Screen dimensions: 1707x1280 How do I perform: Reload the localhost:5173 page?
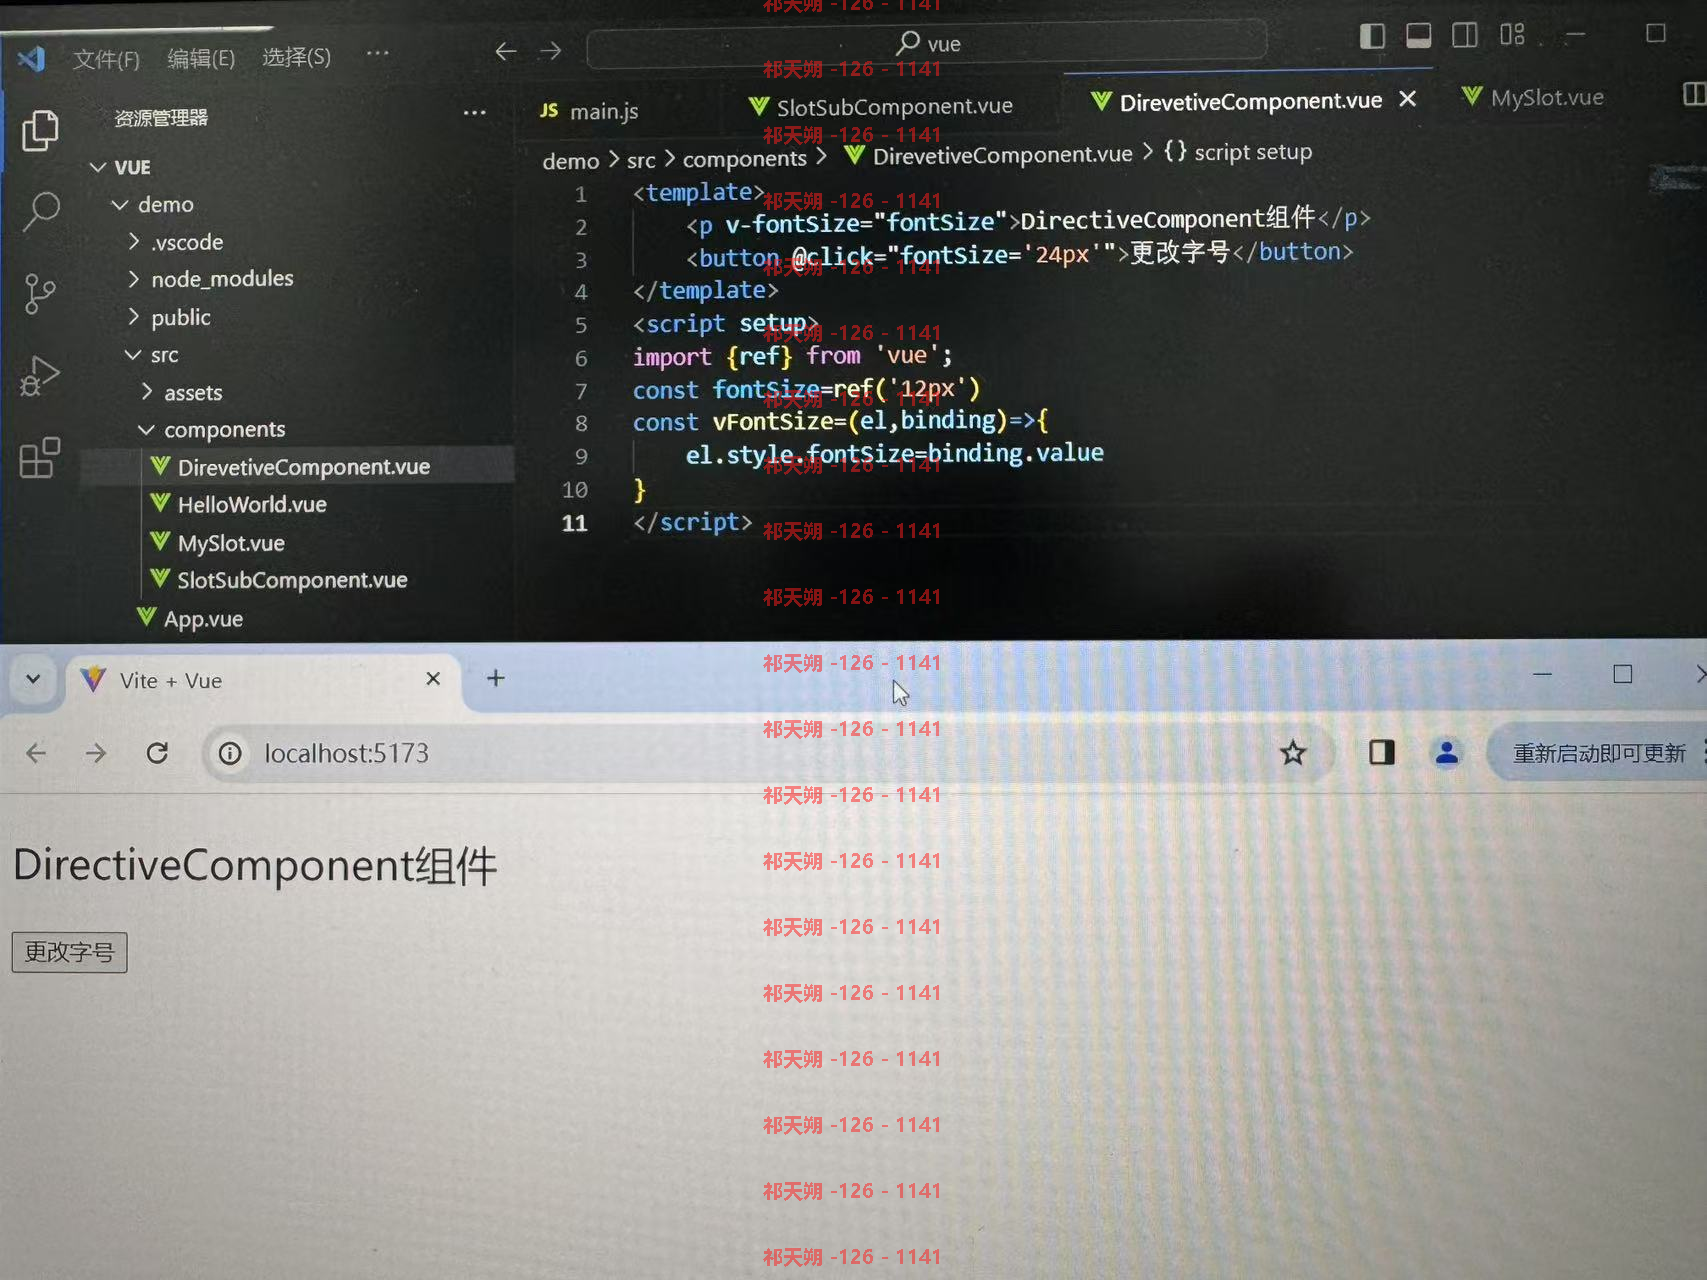[157, 753]
